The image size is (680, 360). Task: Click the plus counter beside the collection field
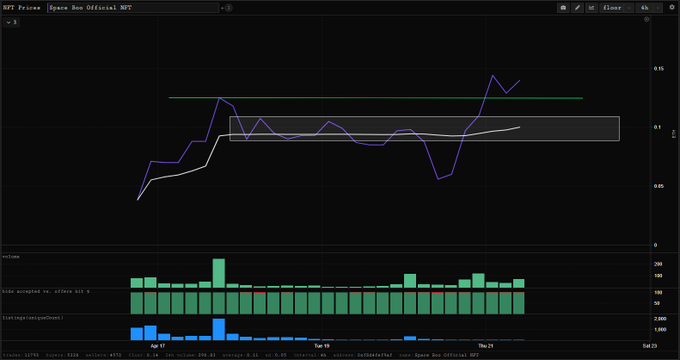[227, 8]
